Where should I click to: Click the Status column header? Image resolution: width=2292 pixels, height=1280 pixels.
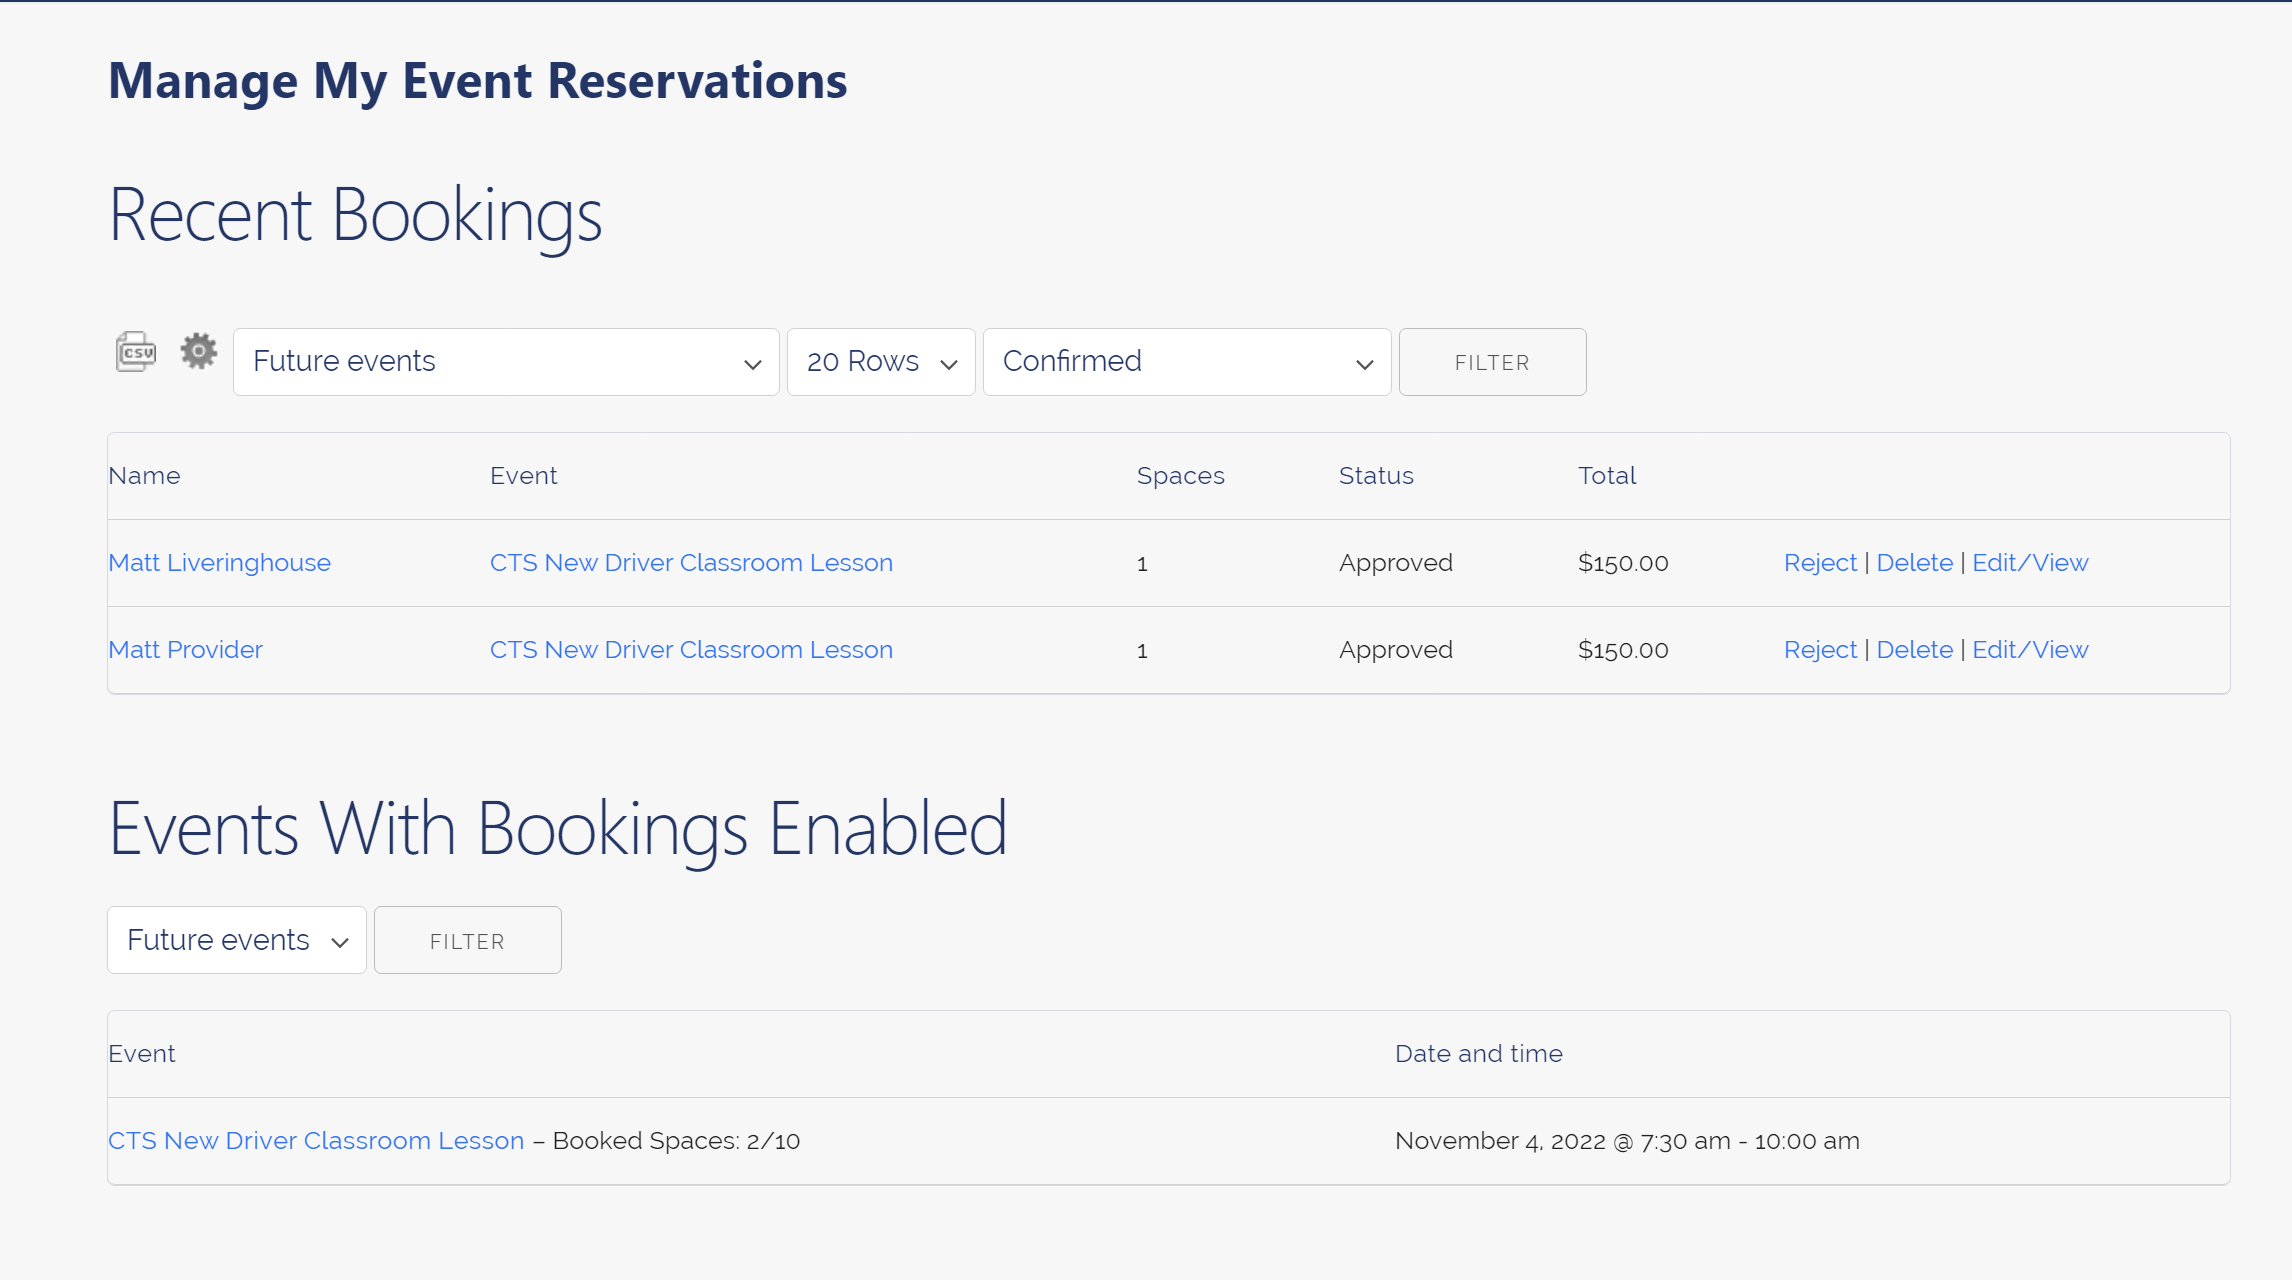pos(1376,476)
